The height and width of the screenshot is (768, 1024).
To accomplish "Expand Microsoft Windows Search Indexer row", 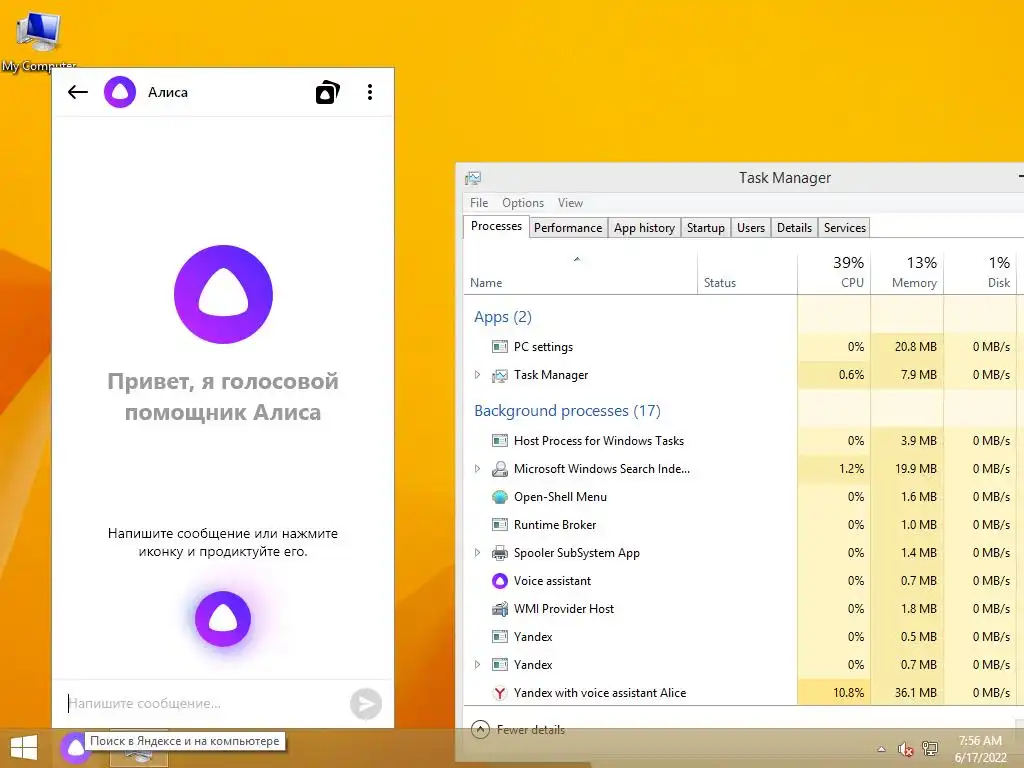I will pyautogui.click(x=477, y=468).
